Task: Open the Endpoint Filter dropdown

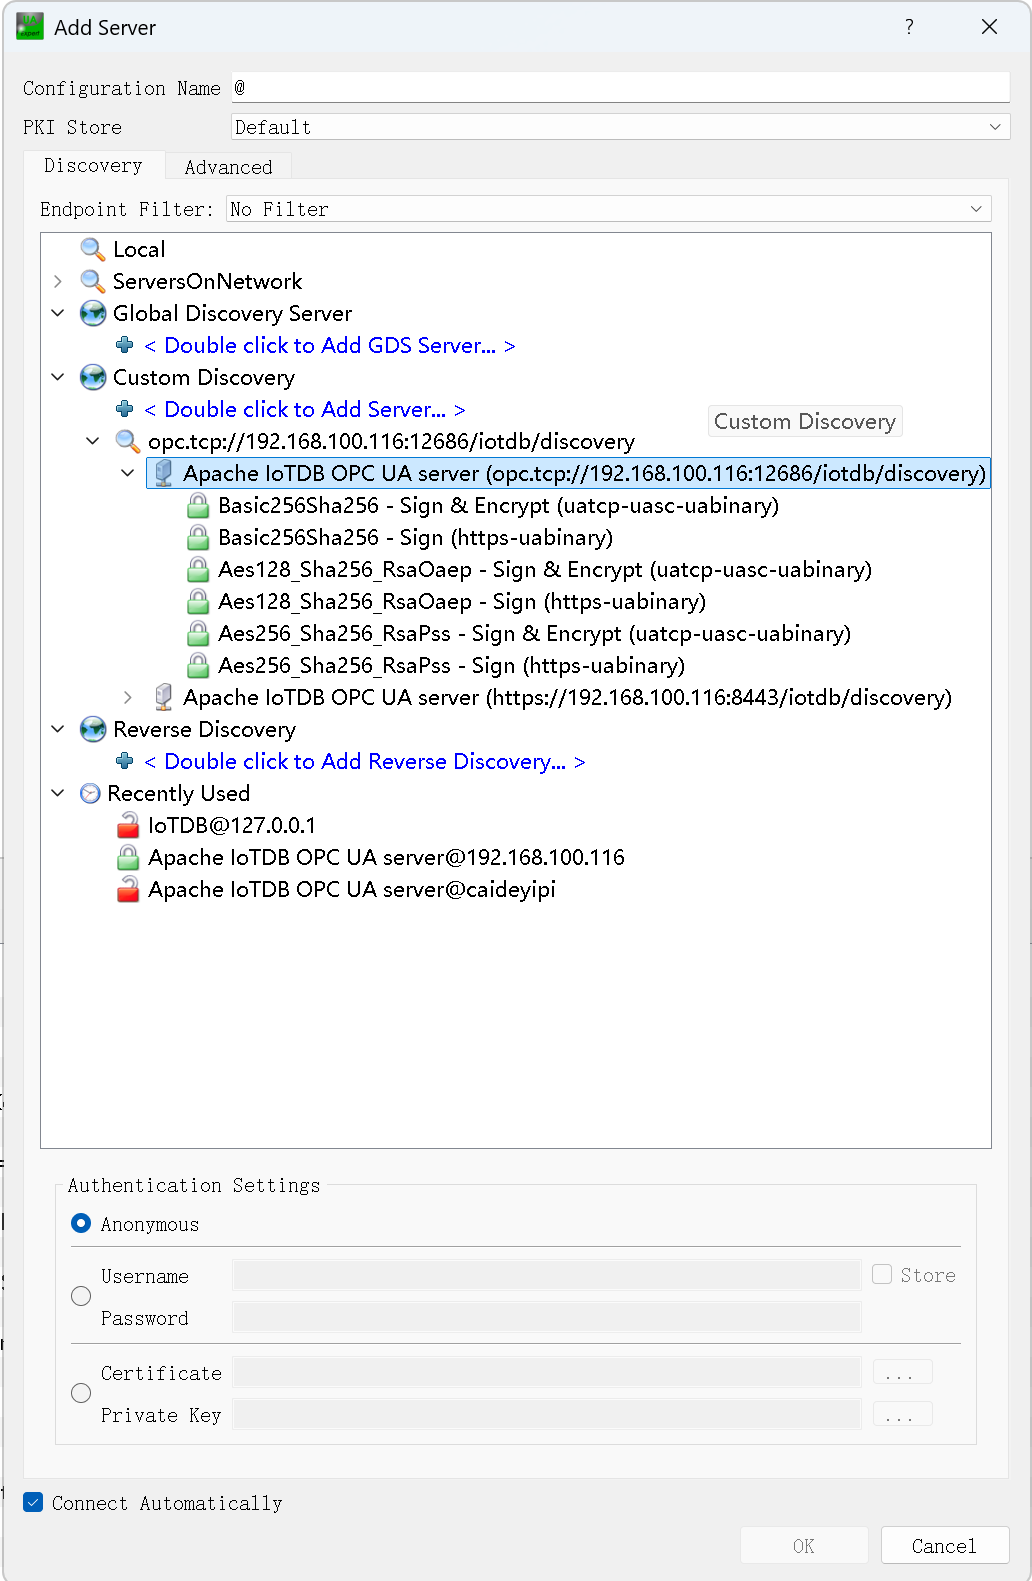Action: point(608,209)
